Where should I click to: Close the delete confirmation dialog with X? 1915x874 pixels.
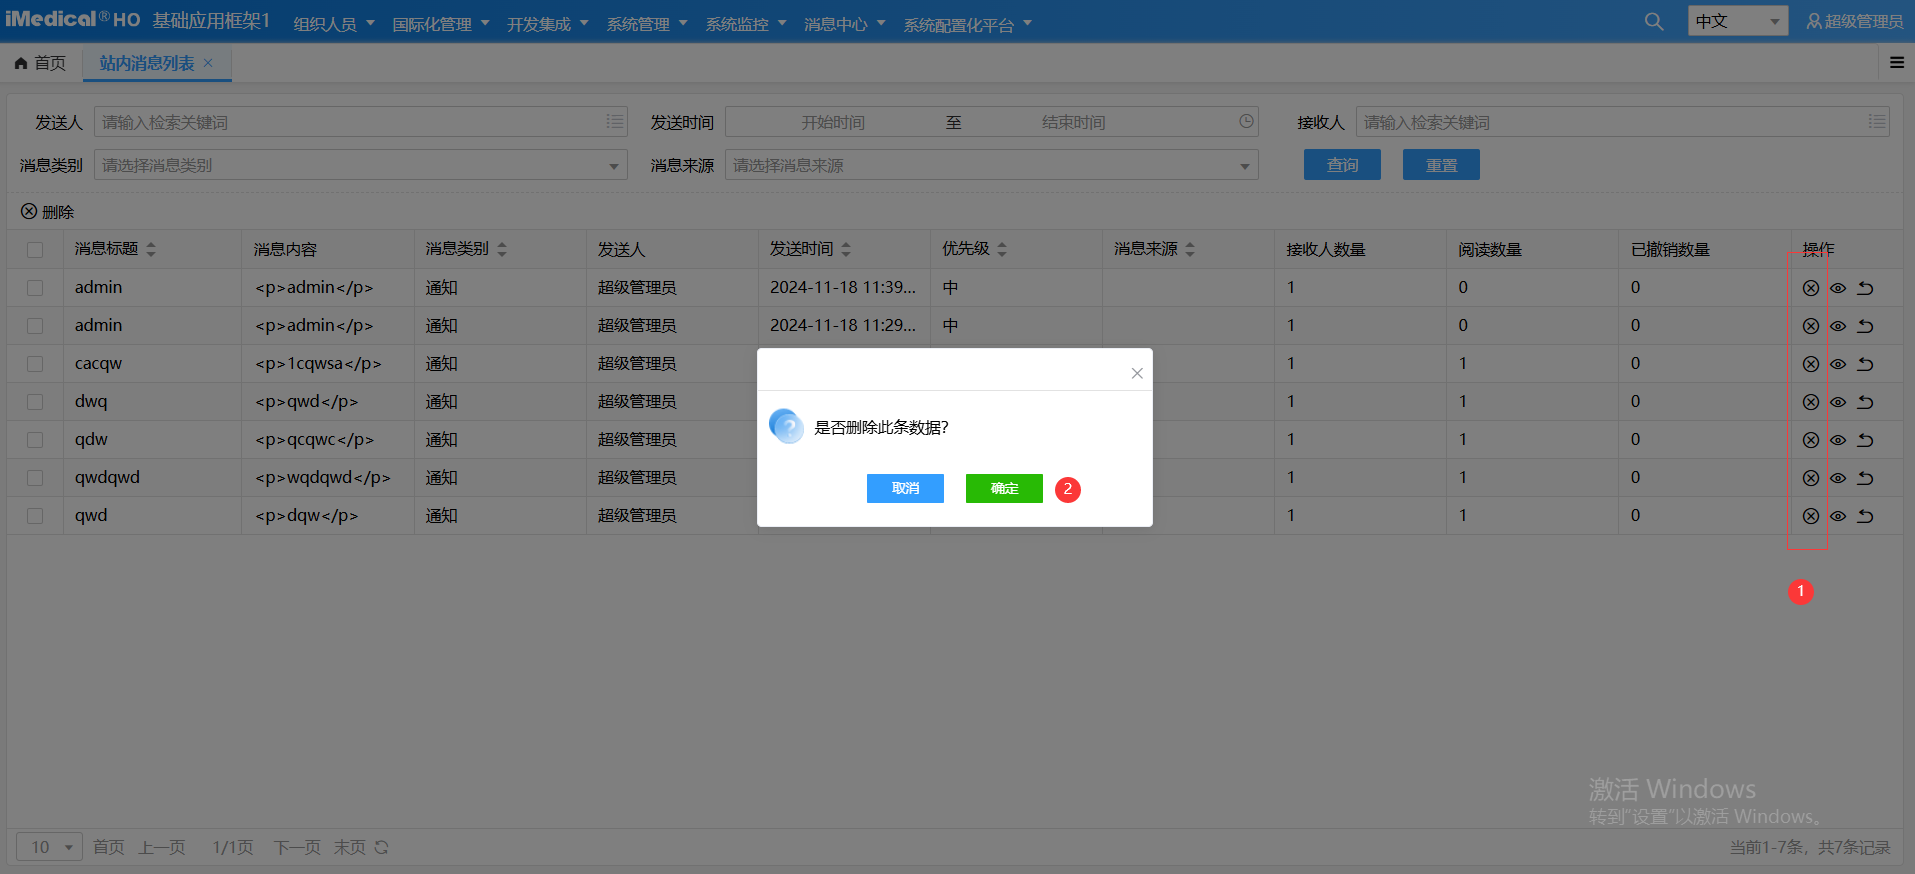pos(1137,373)
